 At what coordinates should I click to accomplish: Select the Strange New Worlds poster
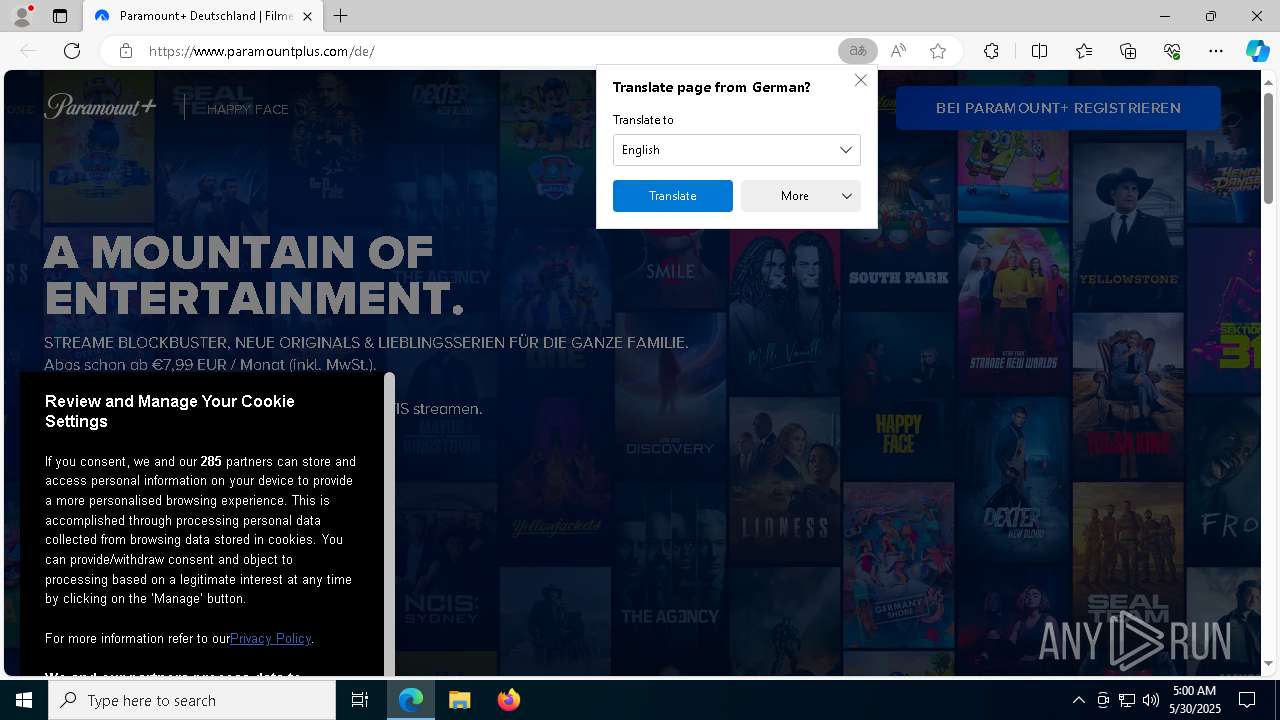(x=1013, y=310)
